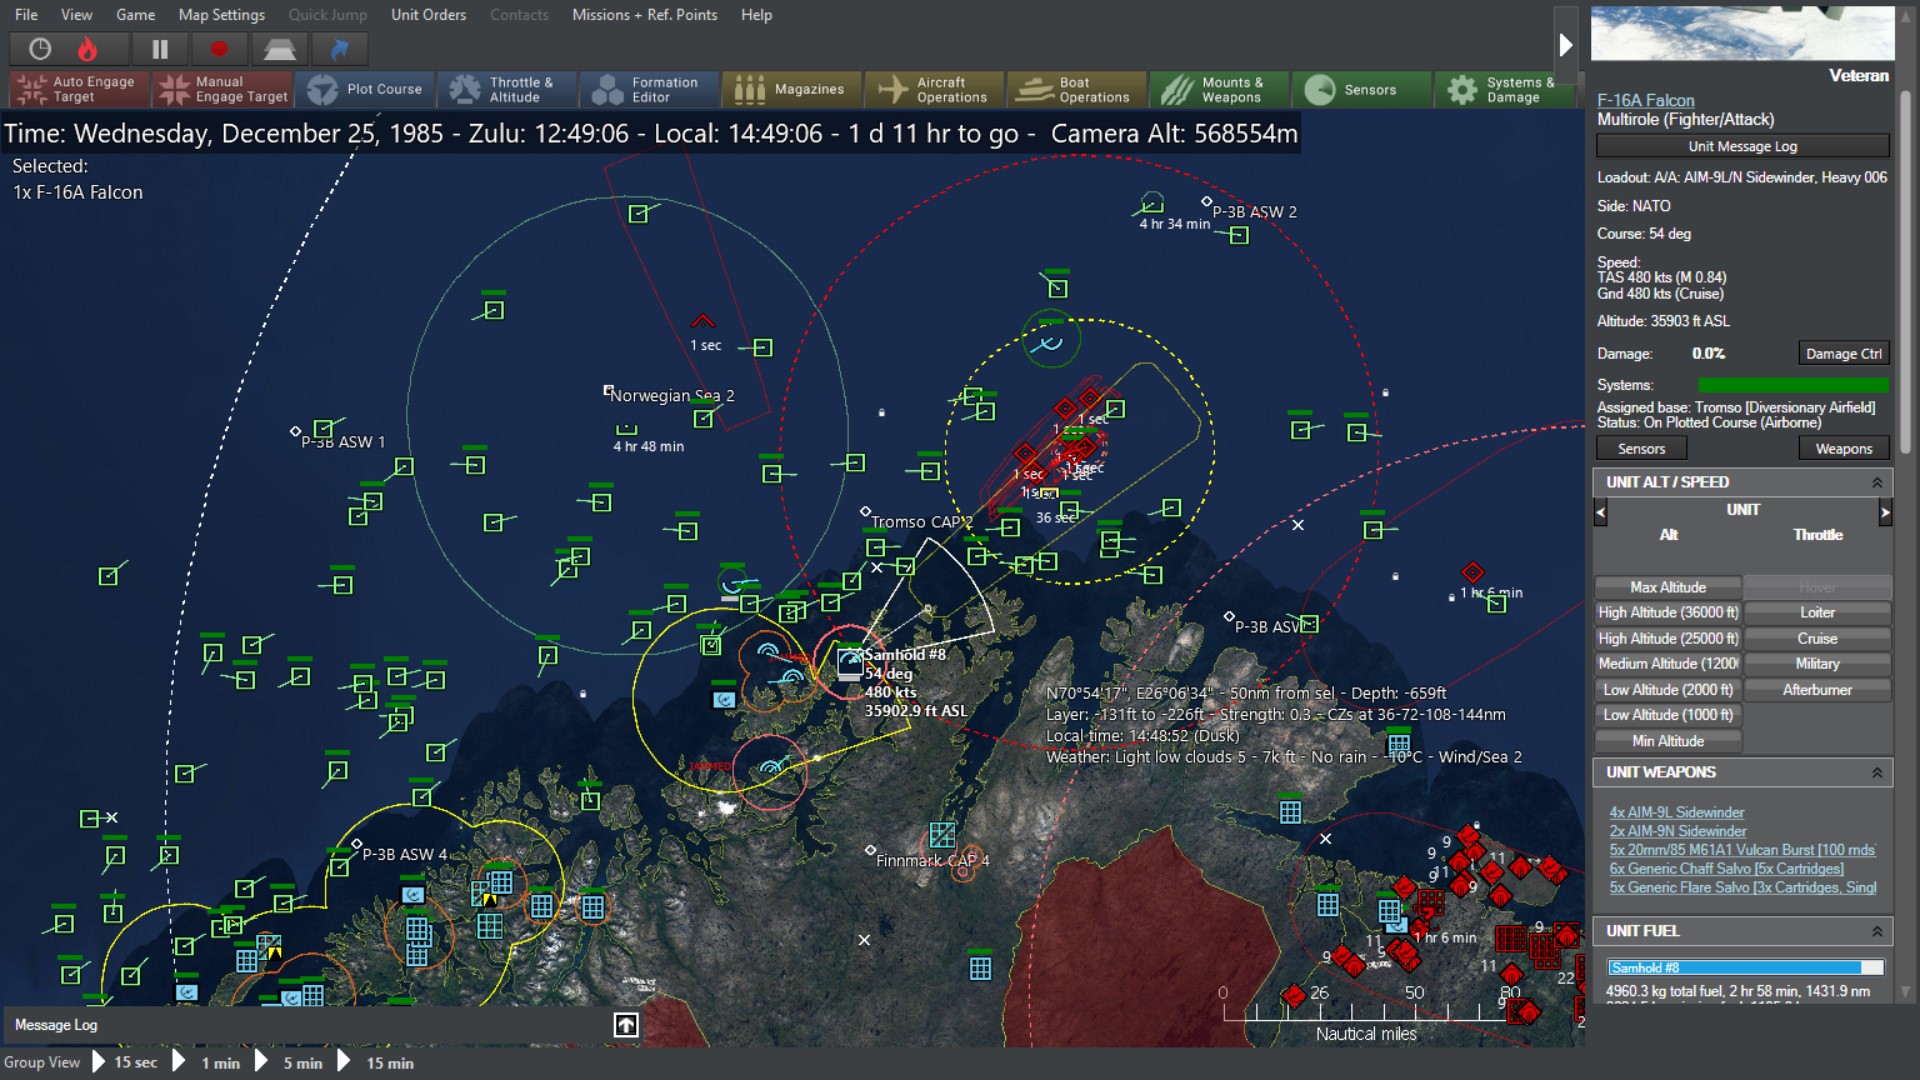Screen dimensions: 1920x1080
Task: Open the Map Settings menu
Action: tap(222, 15)
